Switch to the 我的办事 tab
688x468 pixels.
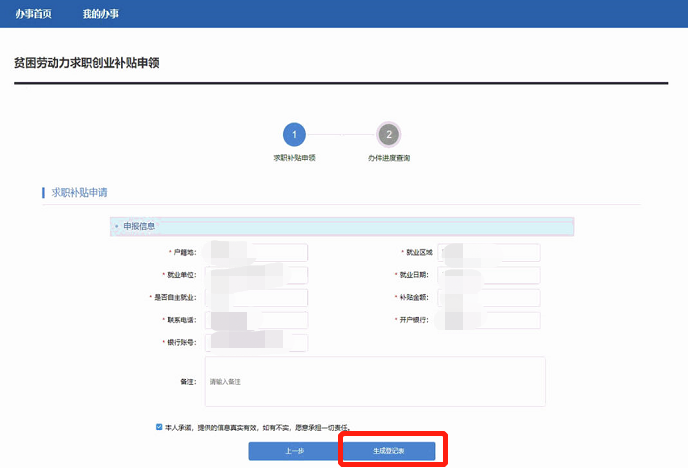101,14
